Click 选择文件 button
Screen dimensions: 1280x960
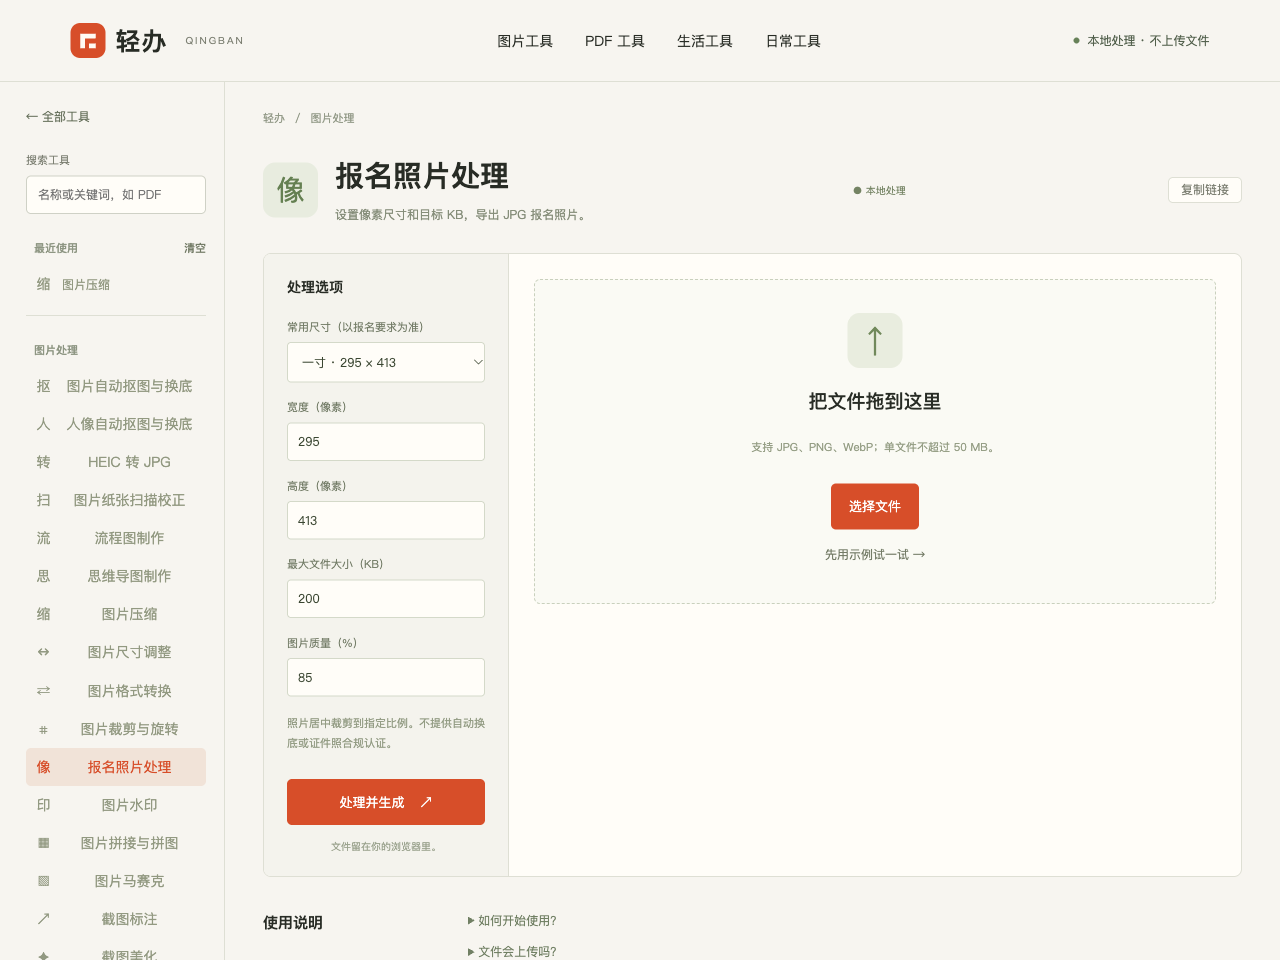coord(875,506)
